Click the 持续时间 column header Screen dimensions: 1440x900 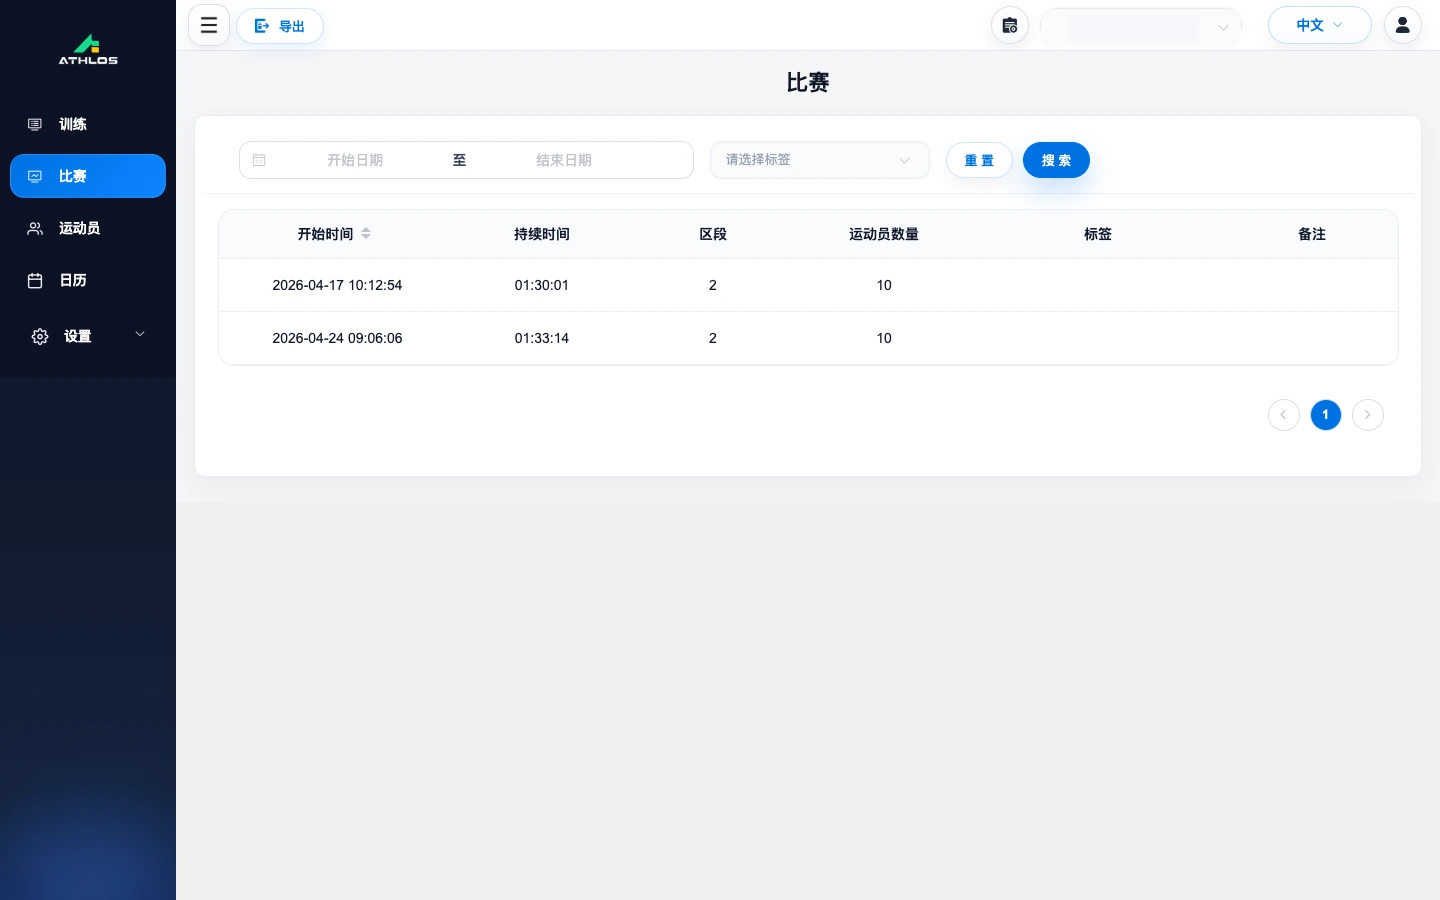pyautogui.click(x=542, y=234)
